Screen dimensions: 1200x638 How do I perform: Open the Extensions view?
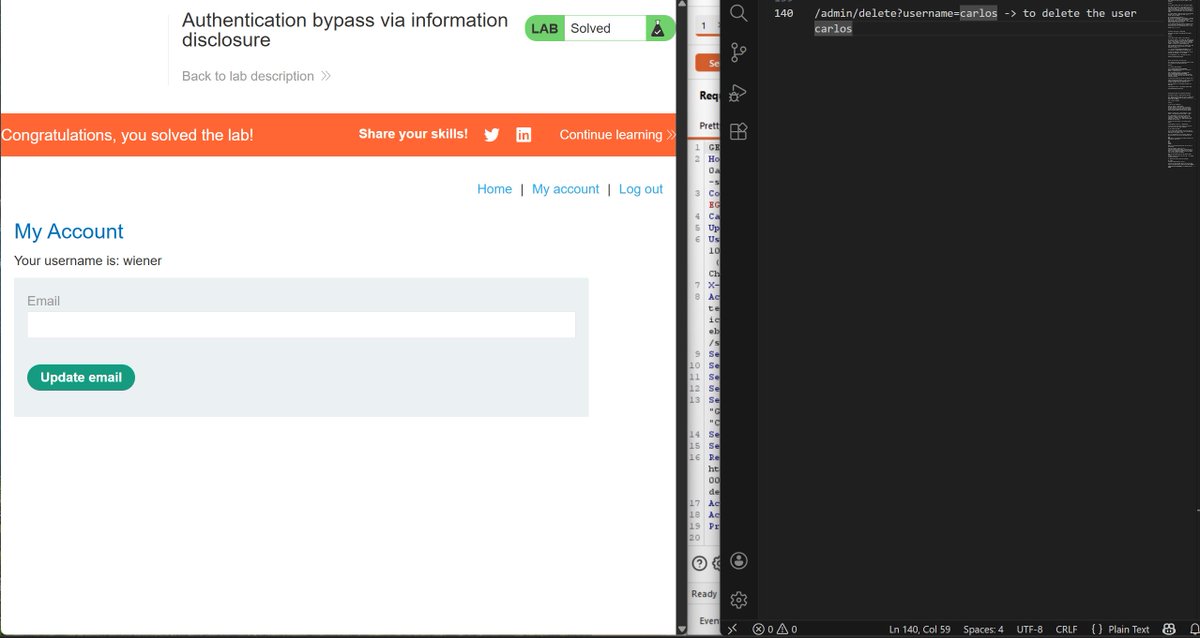click(x=738, y=131)
